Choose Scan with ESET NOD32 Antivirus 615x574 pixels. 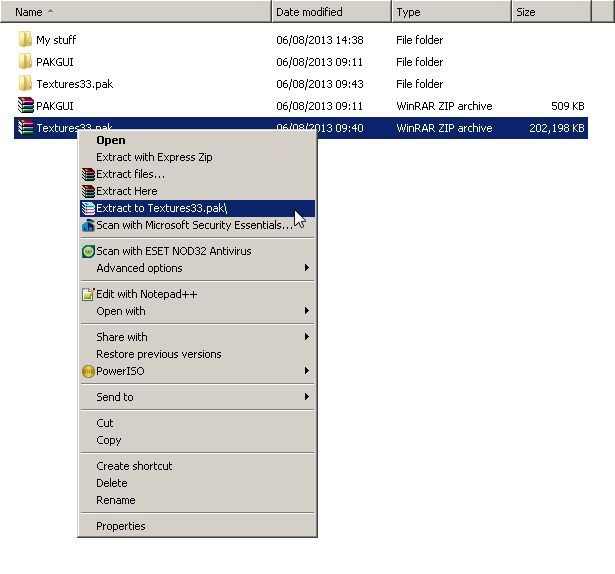(197, 251)
